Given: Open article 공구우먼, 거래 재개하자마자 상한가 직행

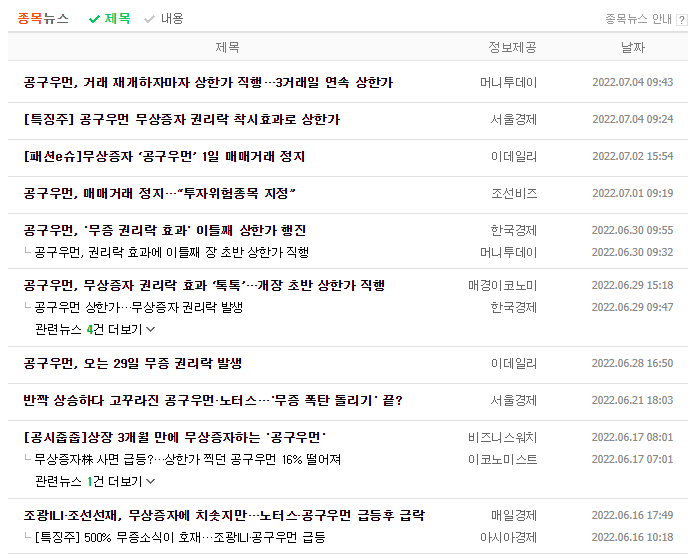Looking at the screenshot, I should point(208,83).
